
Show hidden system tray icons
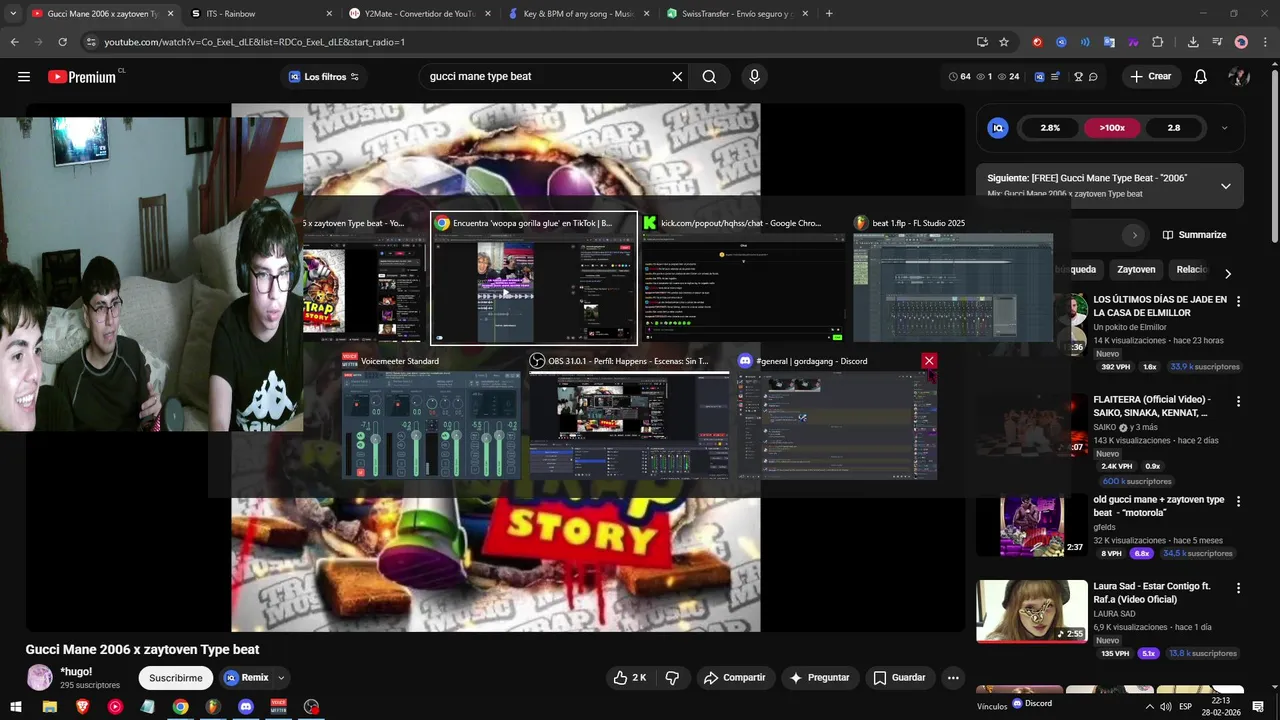tap(1149, 706)
